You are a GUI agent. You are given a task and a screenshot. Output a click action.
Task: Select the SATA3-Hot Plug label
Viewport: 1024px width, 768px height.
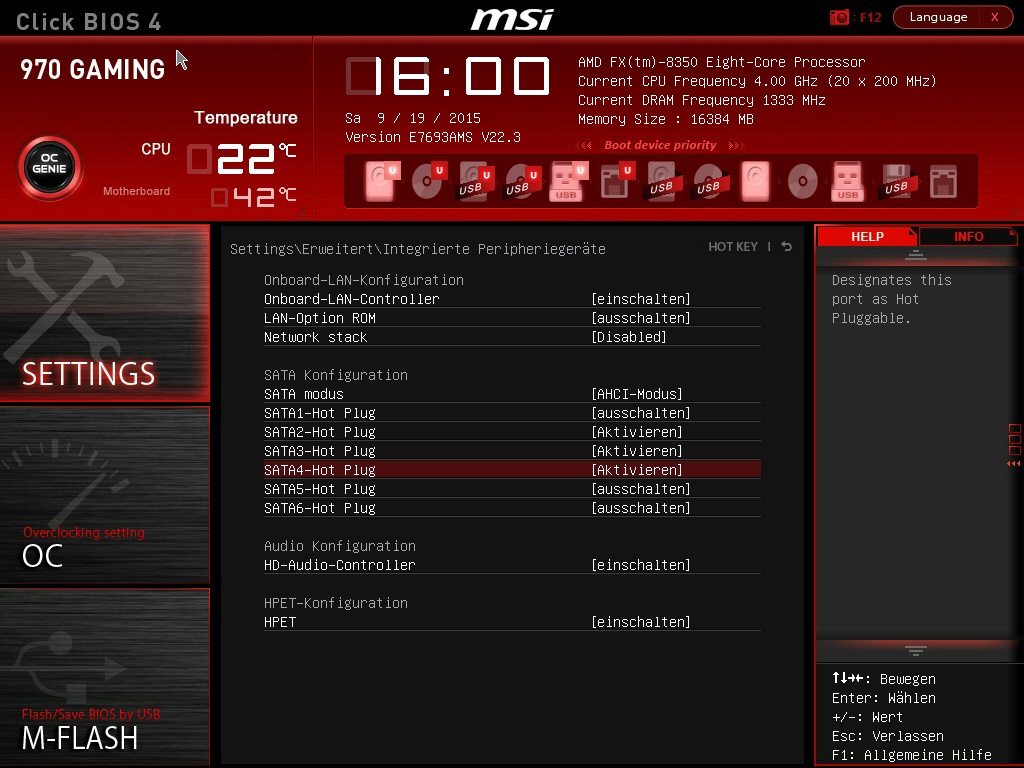coord(319,451)
